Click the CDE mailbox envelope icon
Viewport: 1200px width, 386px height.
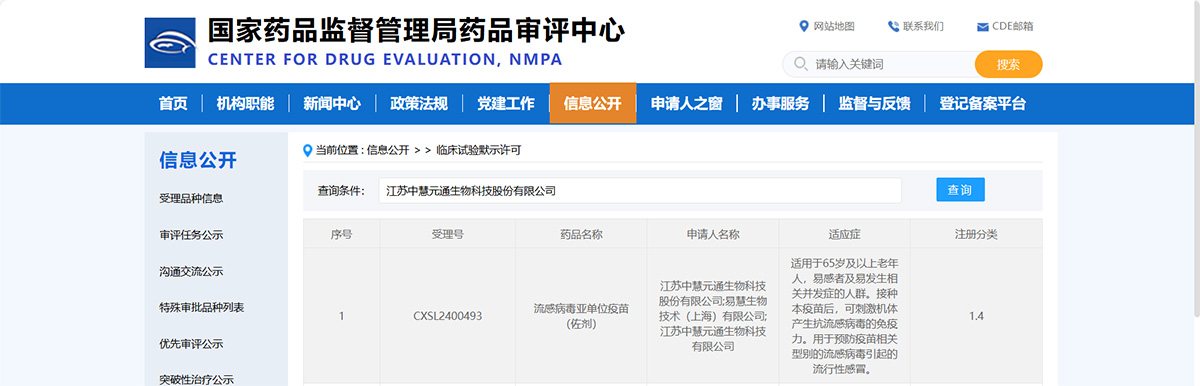pyautogui.click(x=983, y=26)
